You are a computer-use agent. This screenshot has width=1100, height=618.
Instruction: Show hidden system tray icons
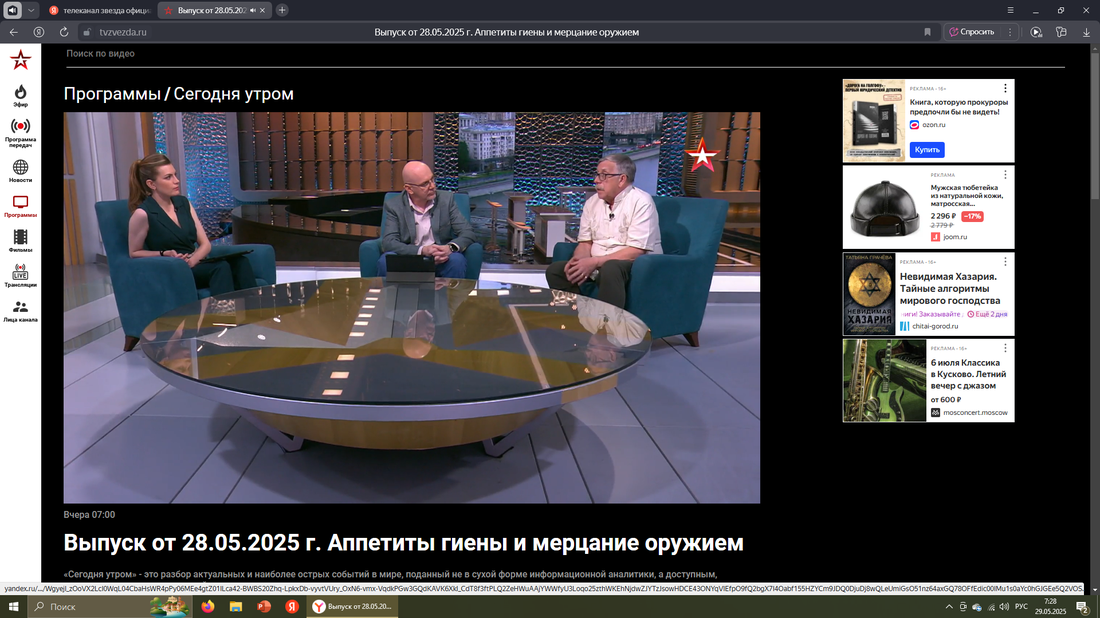(948, 607)
